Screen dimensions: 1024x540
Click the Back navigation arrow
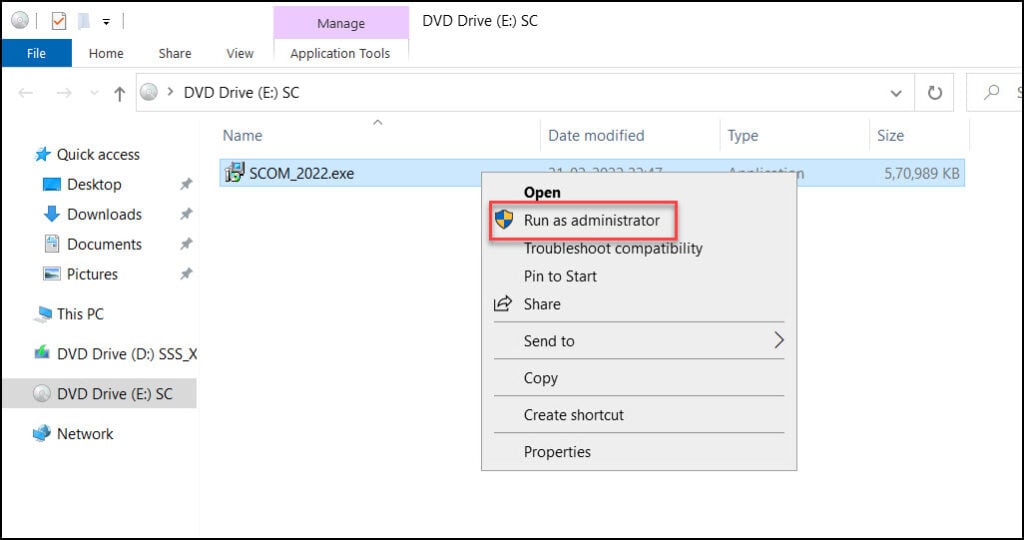coord(25,93)
